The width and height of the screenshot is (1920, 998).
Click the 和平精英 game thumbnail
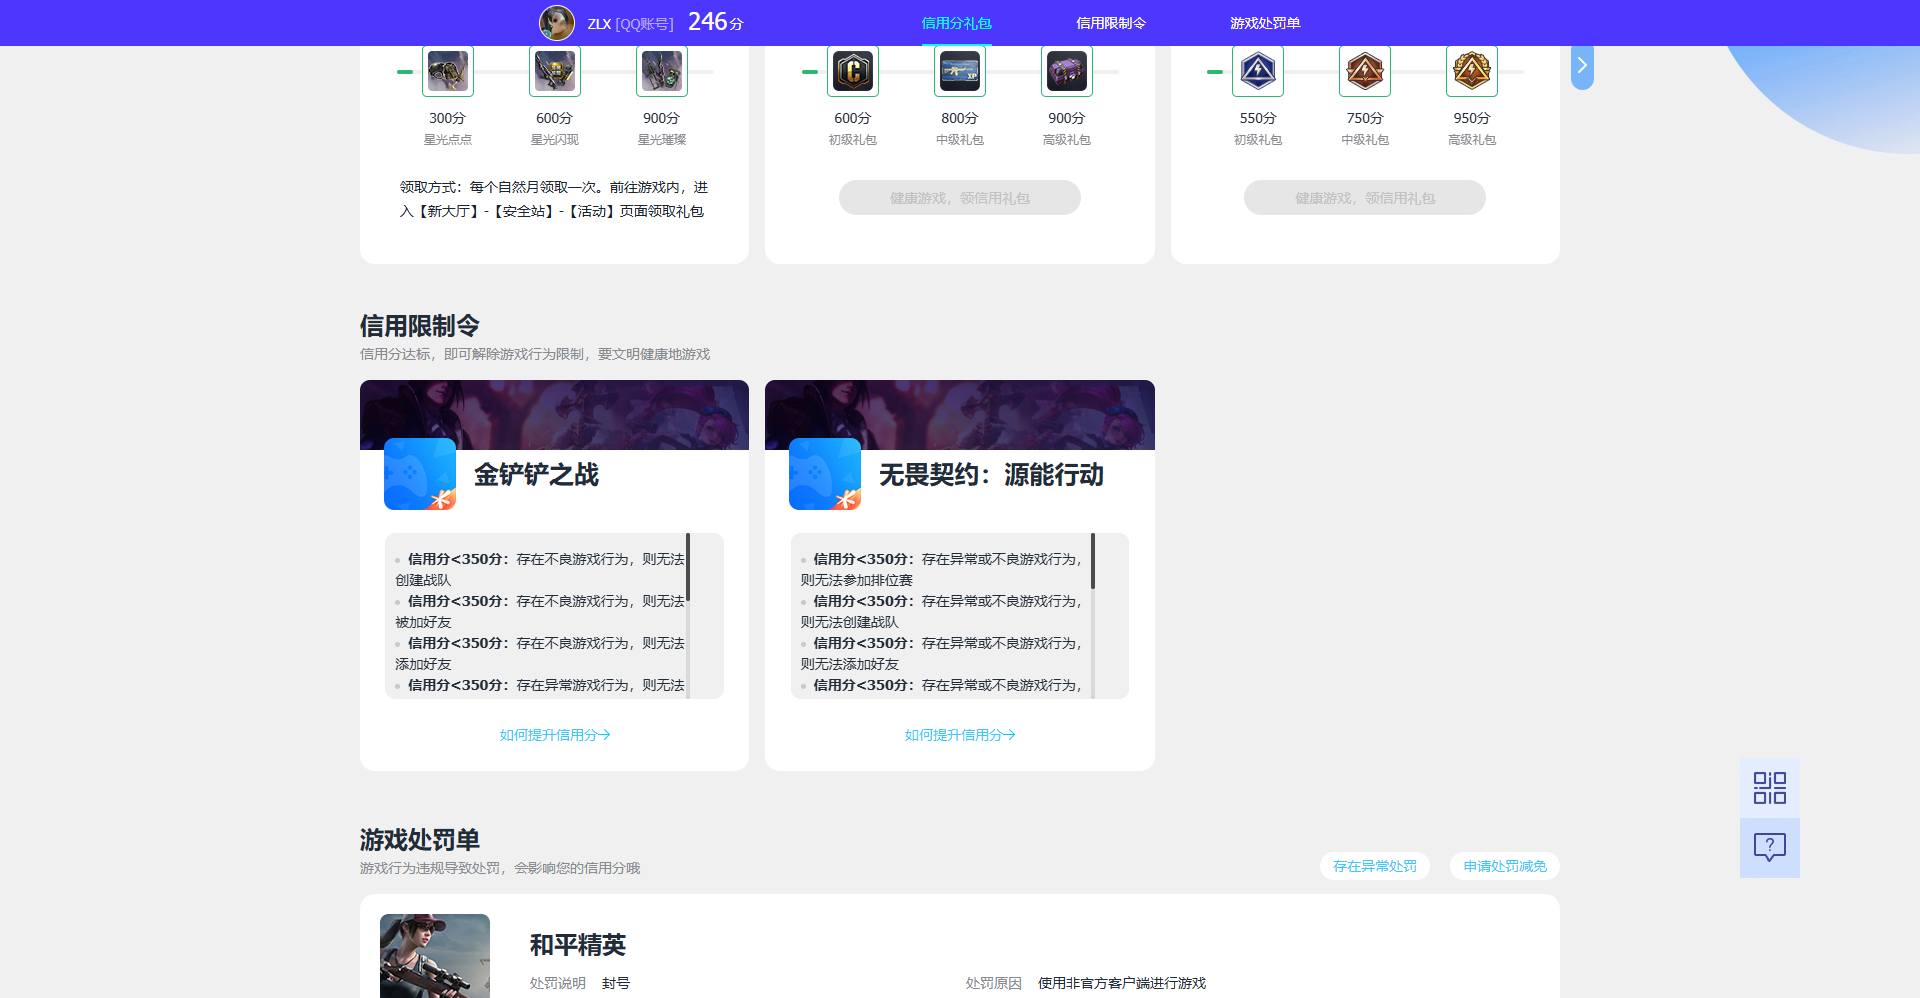(435, 956)
